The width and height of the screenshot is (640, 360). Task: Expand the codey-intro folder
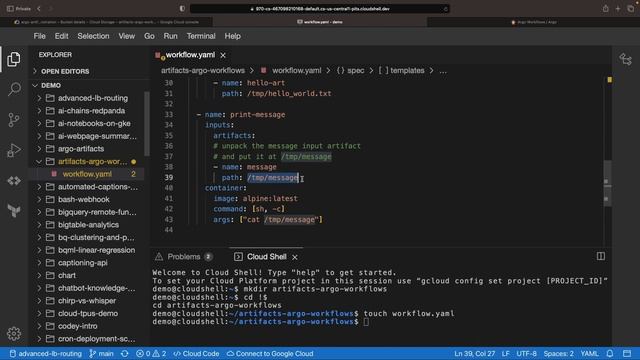78,326
